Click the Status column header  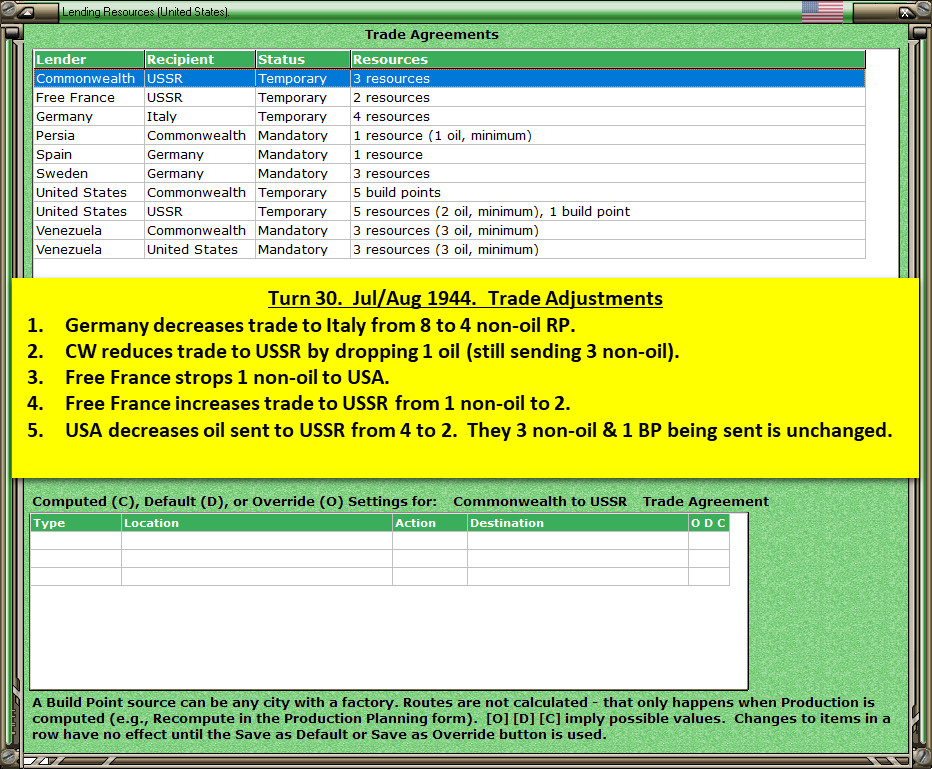[303, 59]
